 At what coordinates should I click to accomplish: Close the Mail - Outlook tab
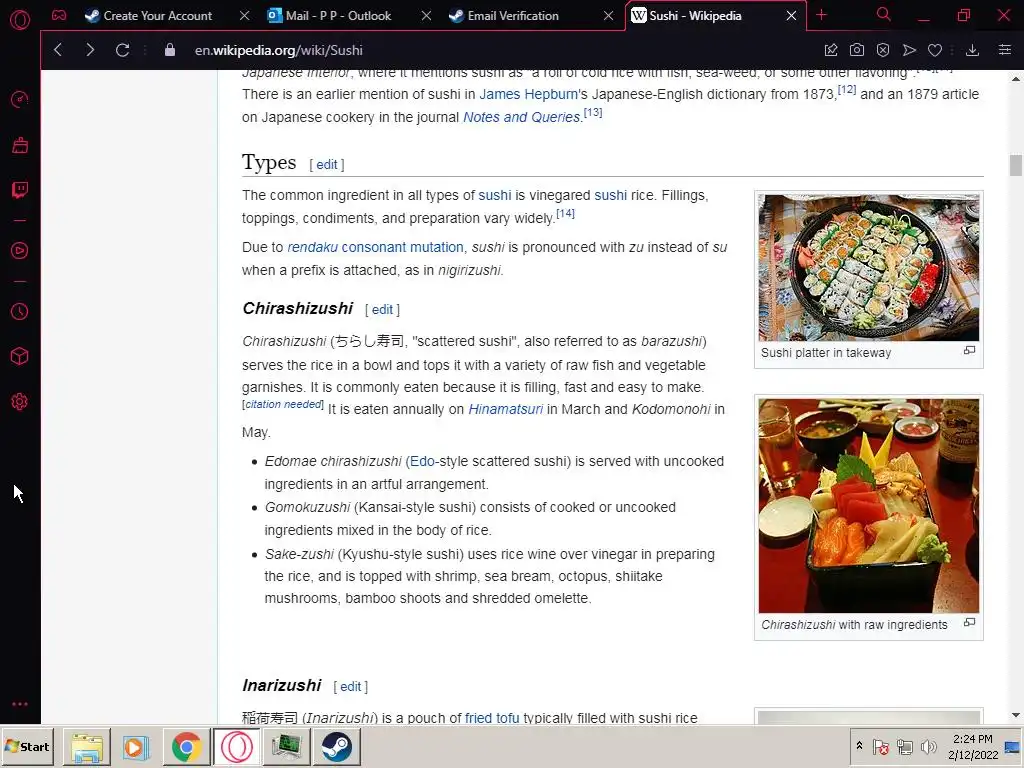(426, 16)
